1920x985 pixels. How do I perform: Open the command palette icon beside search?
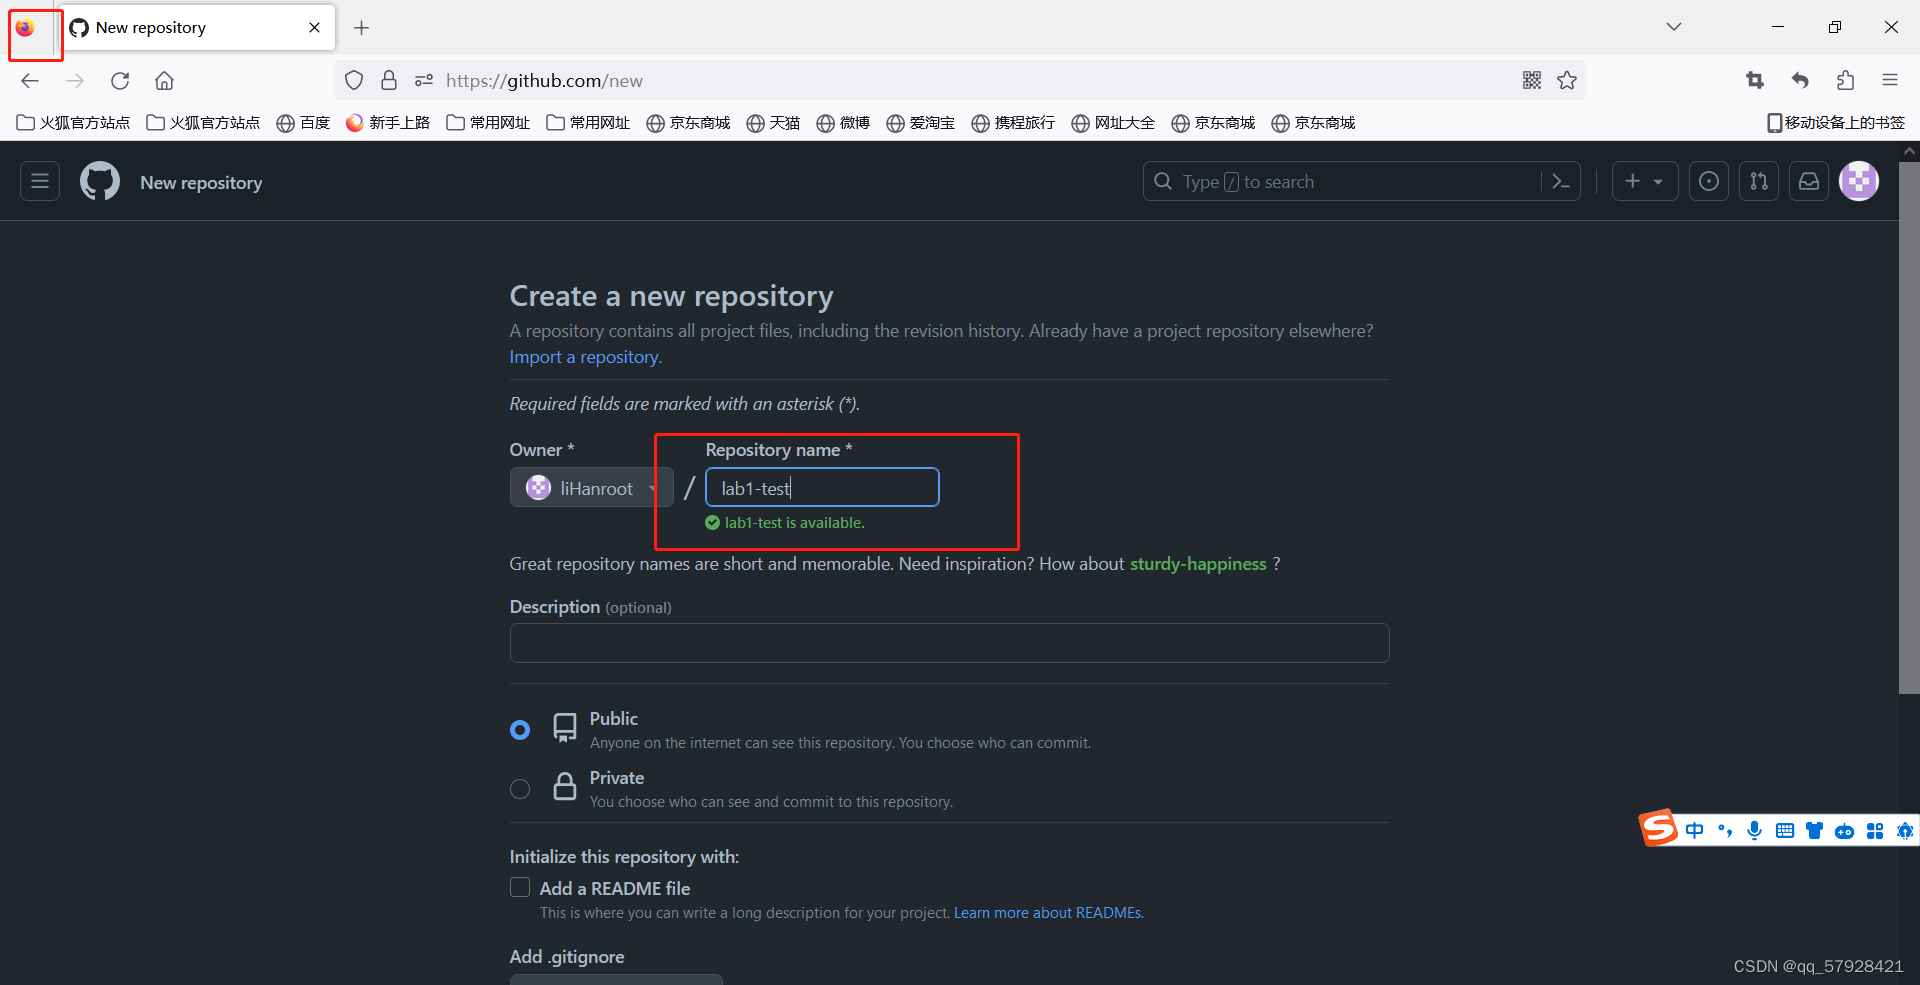(x=1561, y=181)
